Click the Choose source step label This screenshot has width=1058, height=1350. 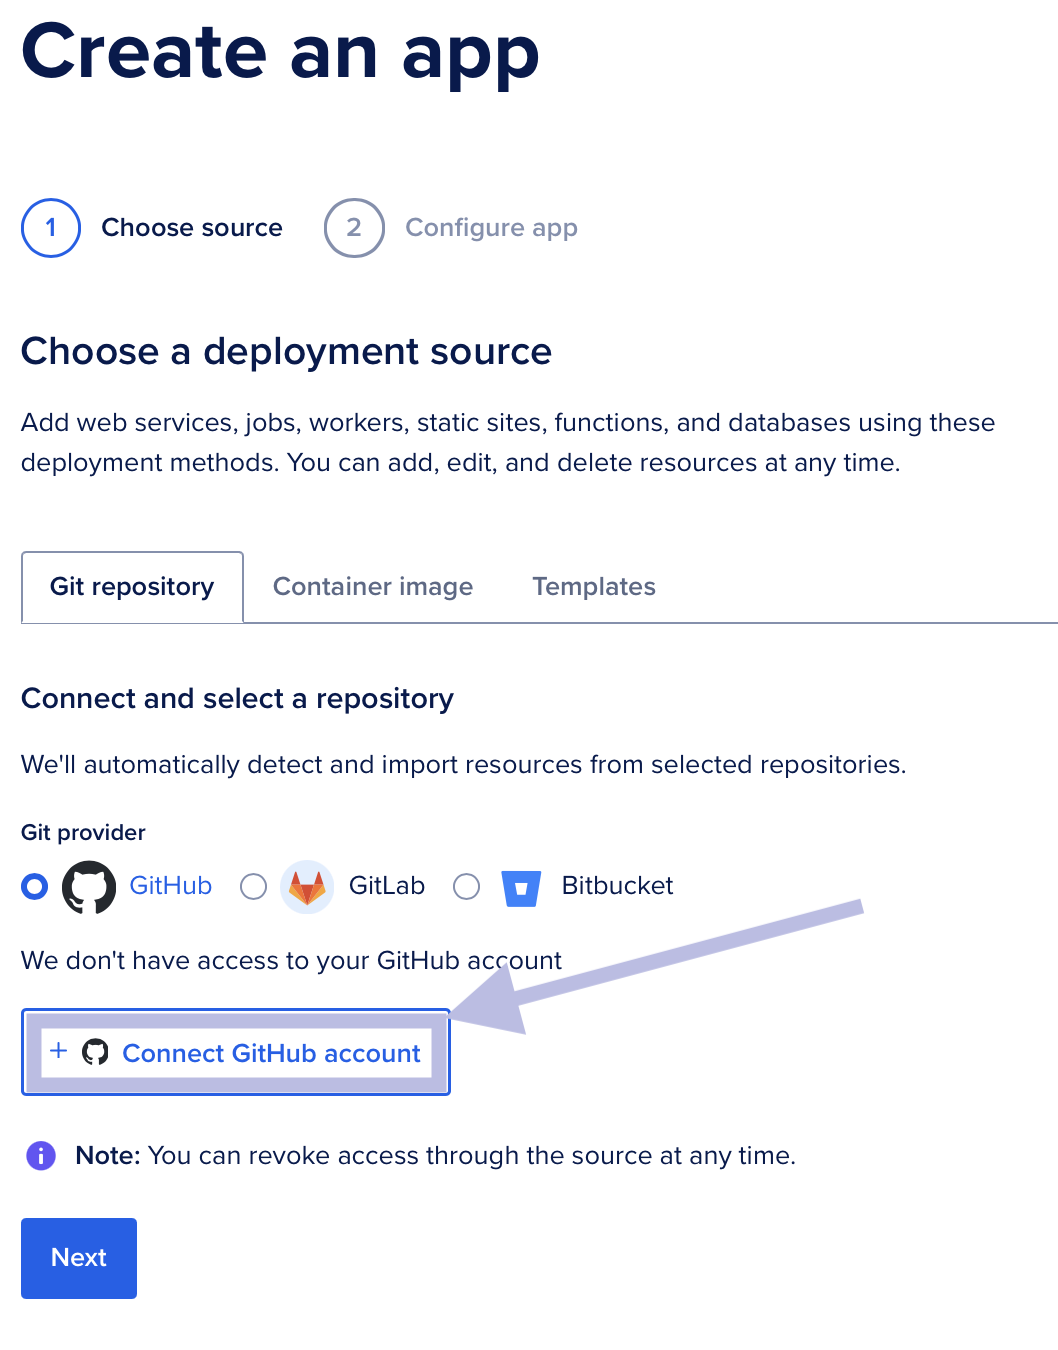[x=192, y=228]
